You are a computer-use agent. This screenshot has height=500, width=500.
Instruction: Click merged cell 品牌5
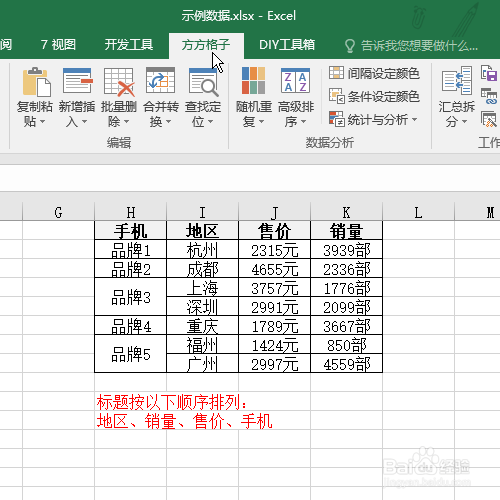[130, 354]
